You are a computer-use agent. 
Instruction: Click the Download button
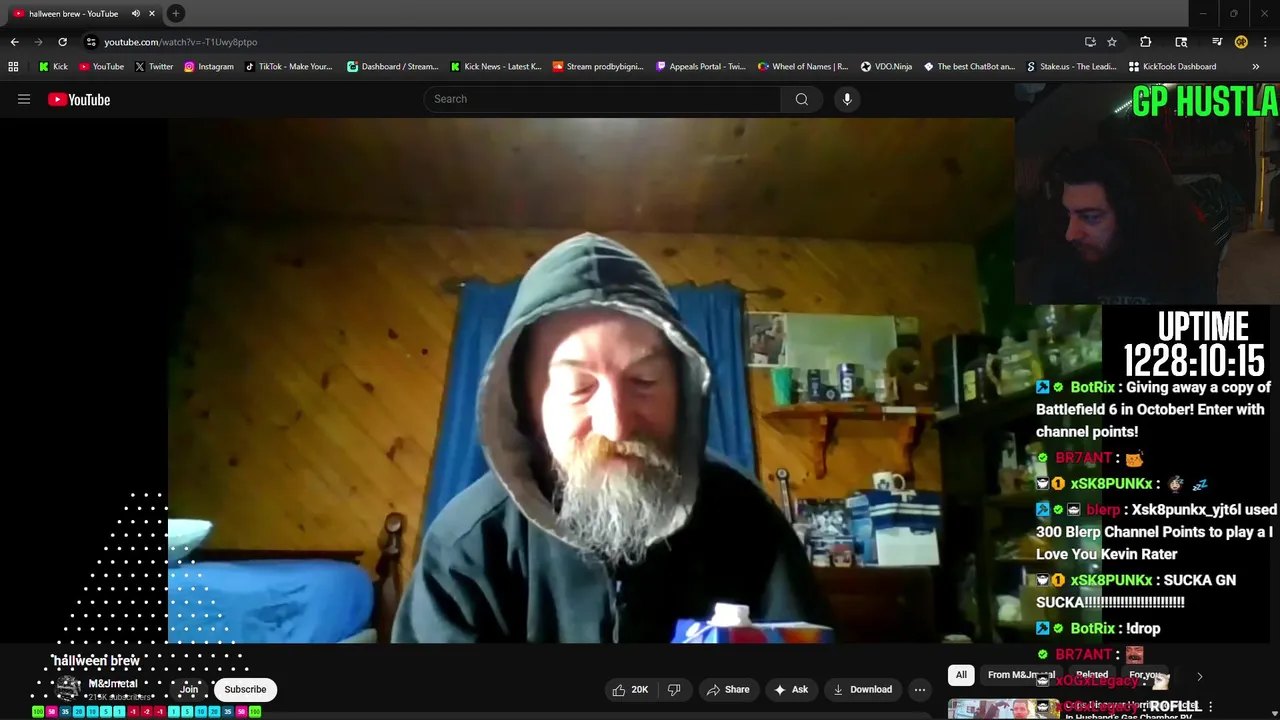tap(862, 689)
